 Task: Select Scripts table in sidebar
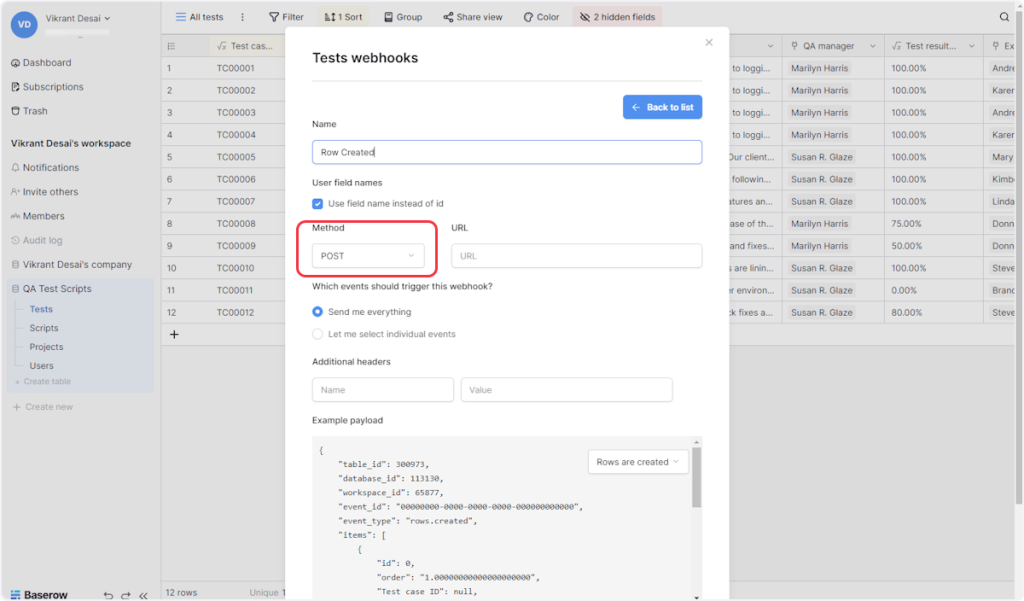point(44,328)
